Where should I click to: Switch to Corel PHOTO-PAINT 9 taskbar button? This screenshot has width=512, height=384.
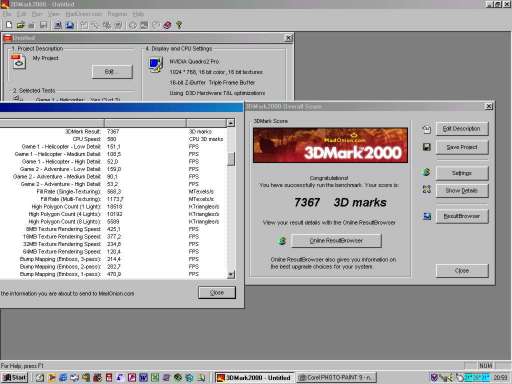[x=336, y=377]
